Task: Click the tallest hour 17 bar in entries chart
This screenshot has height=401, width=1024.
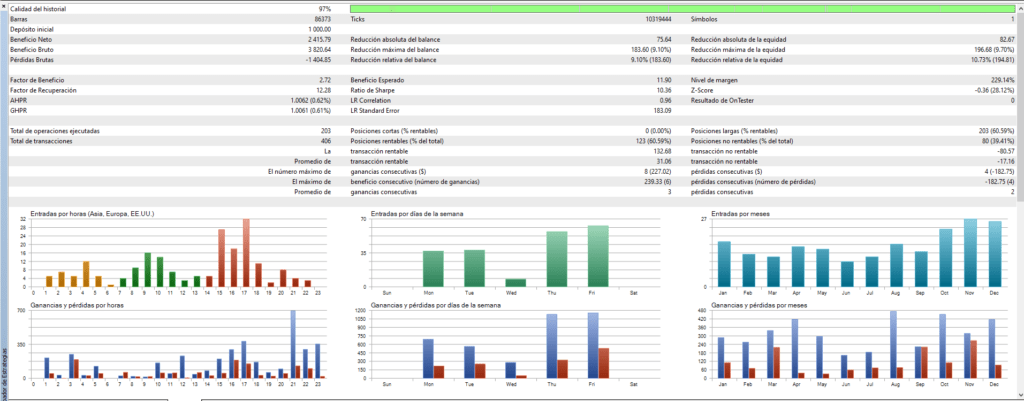Action: [246, 253]
